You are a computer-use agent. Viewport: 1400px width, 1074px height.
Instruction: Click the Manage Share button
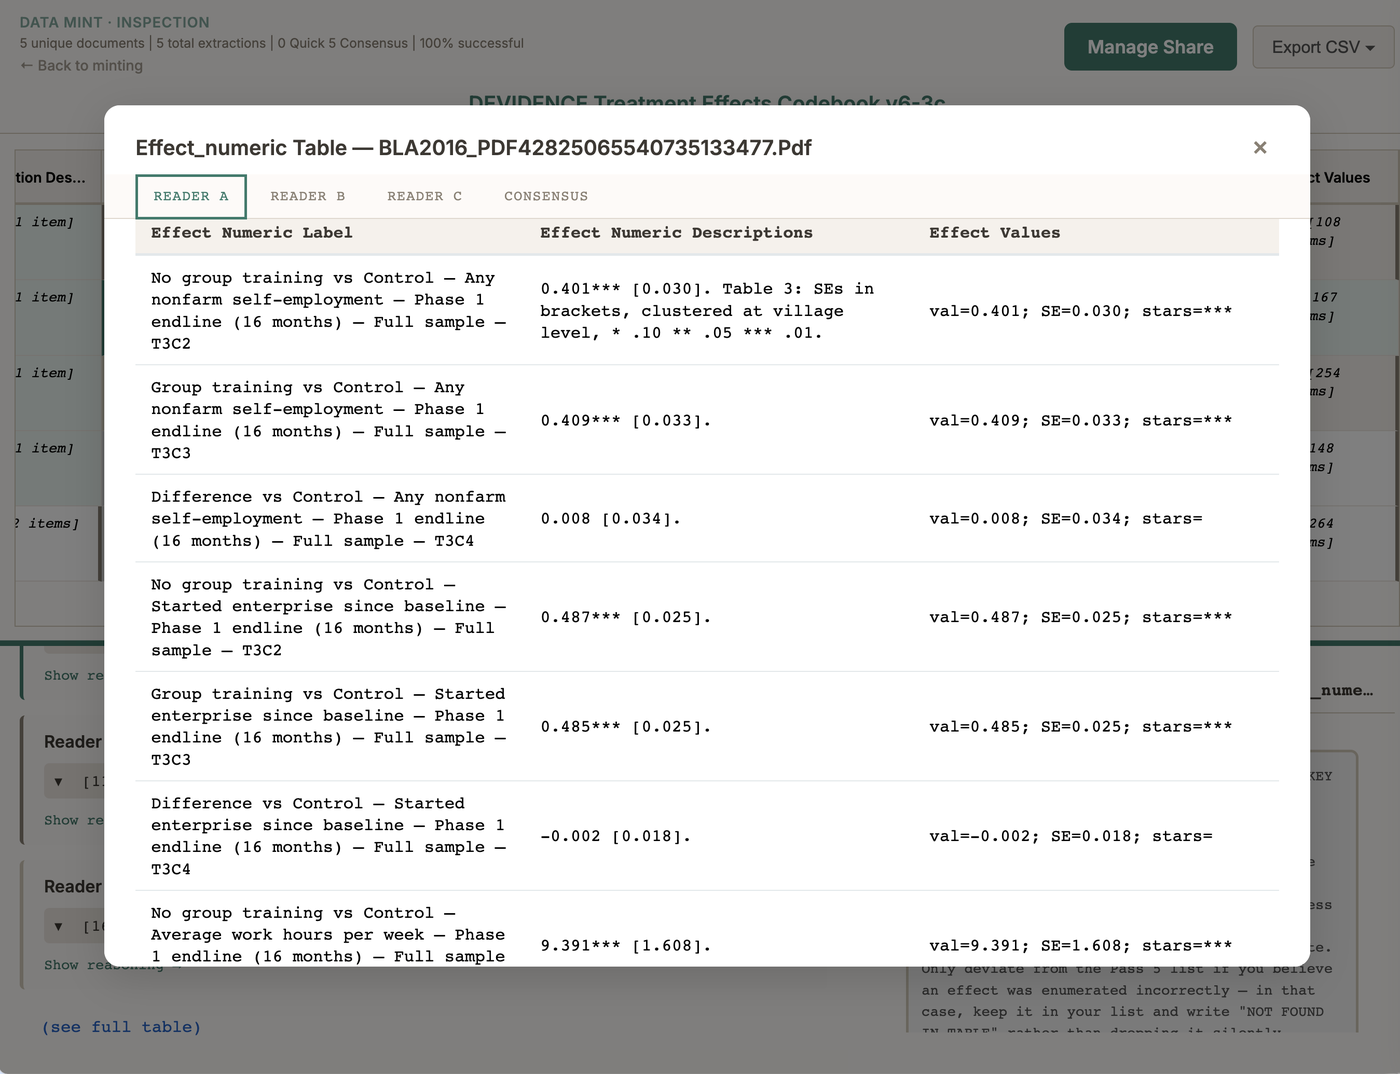click(x=1150, y=47)
